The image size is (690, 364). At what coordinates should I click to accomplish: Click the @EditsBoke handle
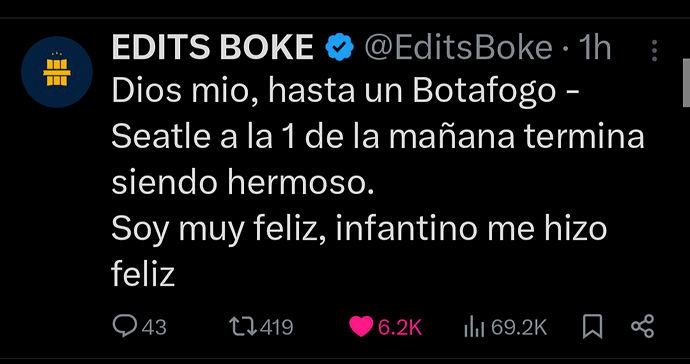[x=458, y=47]
